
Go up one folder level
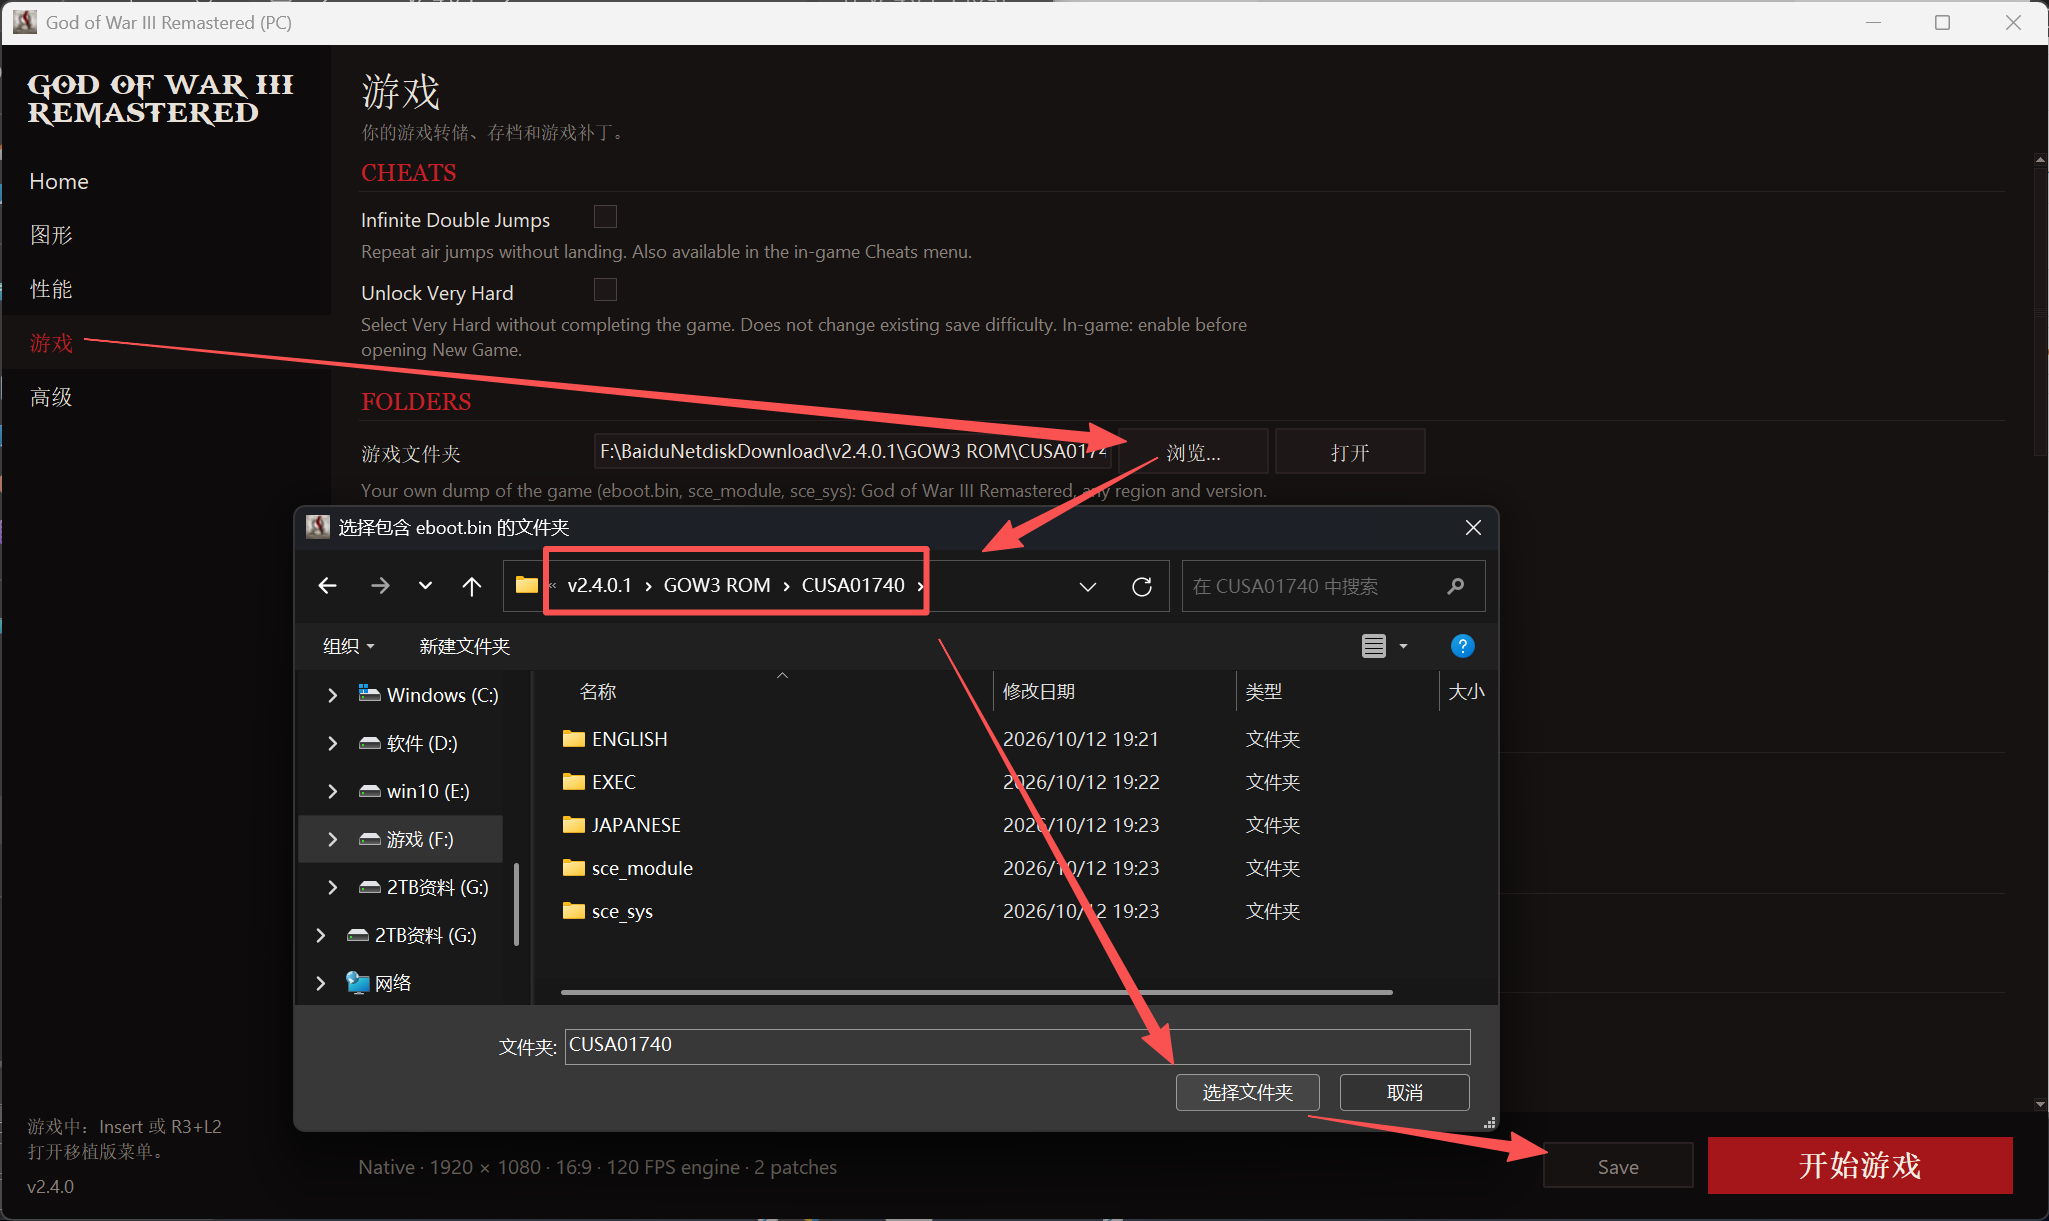click(472, 586)
